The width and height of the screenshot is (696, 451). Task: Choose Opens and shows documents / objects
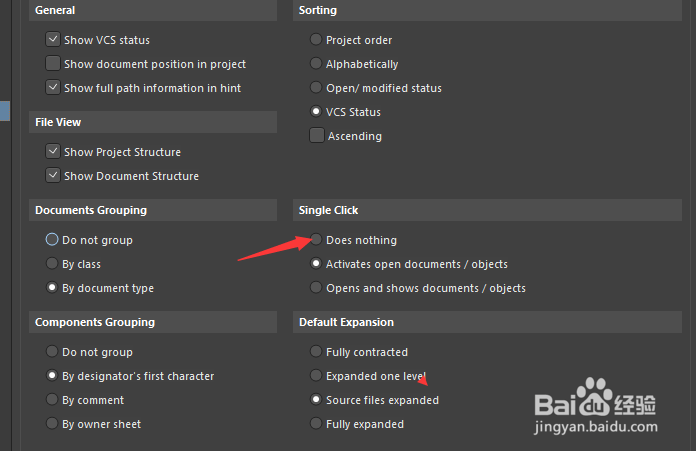click(316, 288)
